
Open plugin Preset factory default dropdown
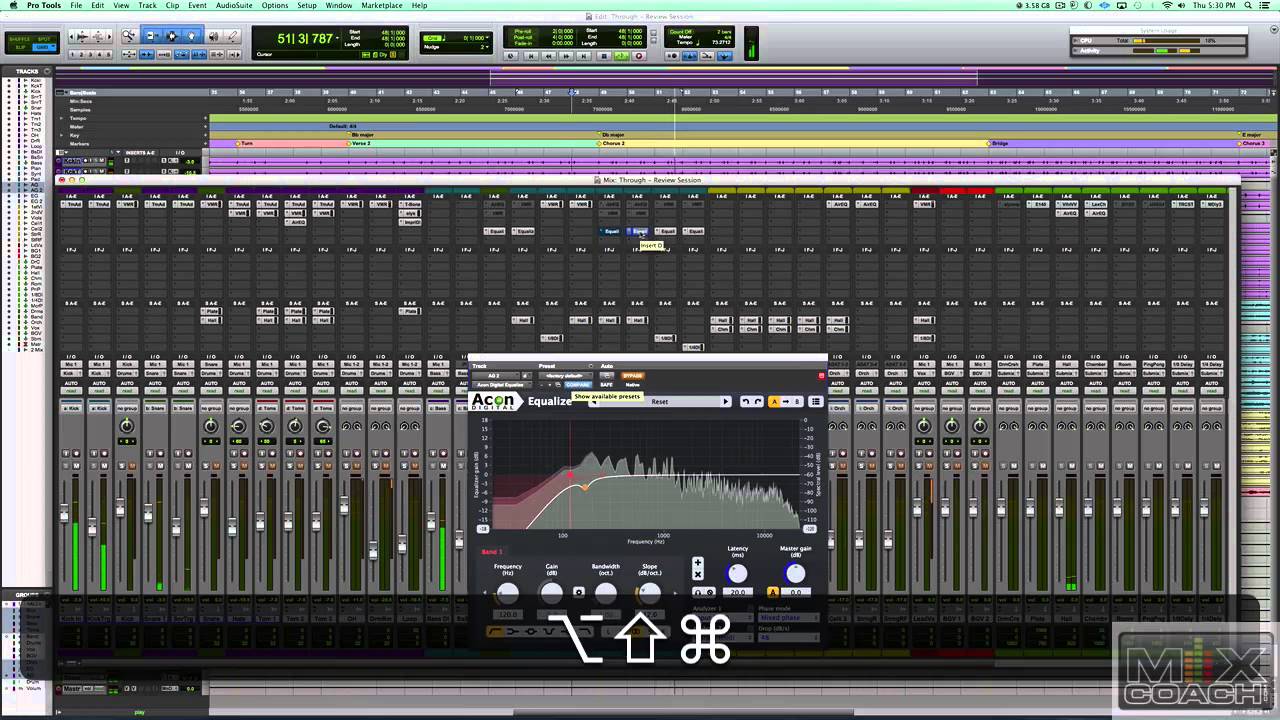click(x=565, y=376)
